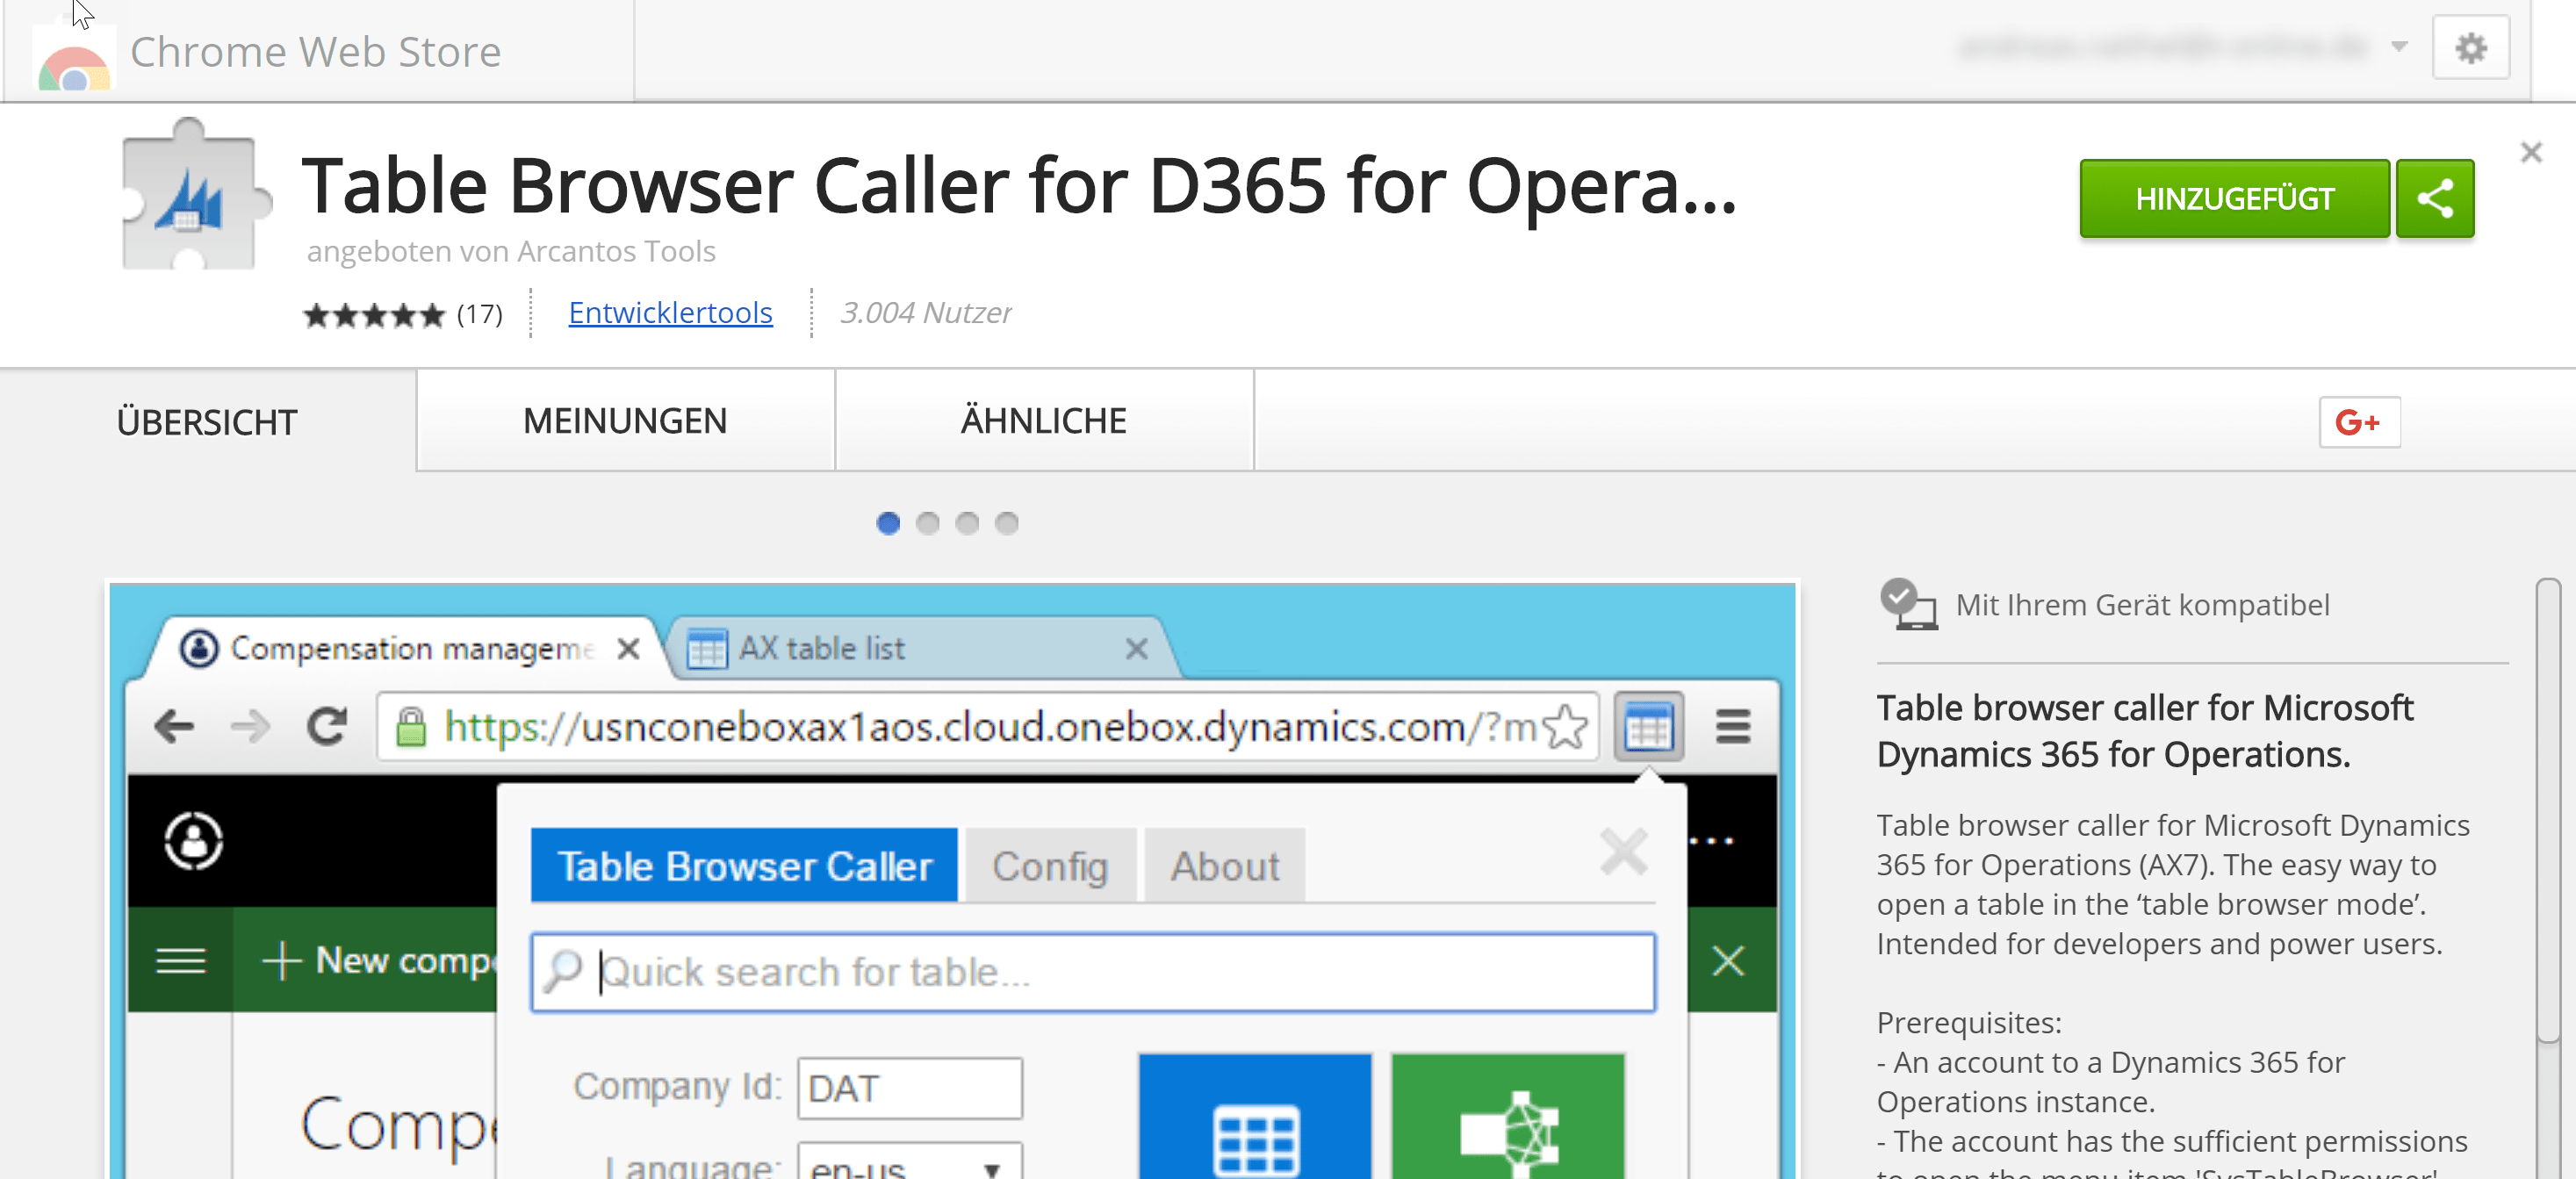
Task: Open the Entwicklertools category link
Action: point(669,312)
